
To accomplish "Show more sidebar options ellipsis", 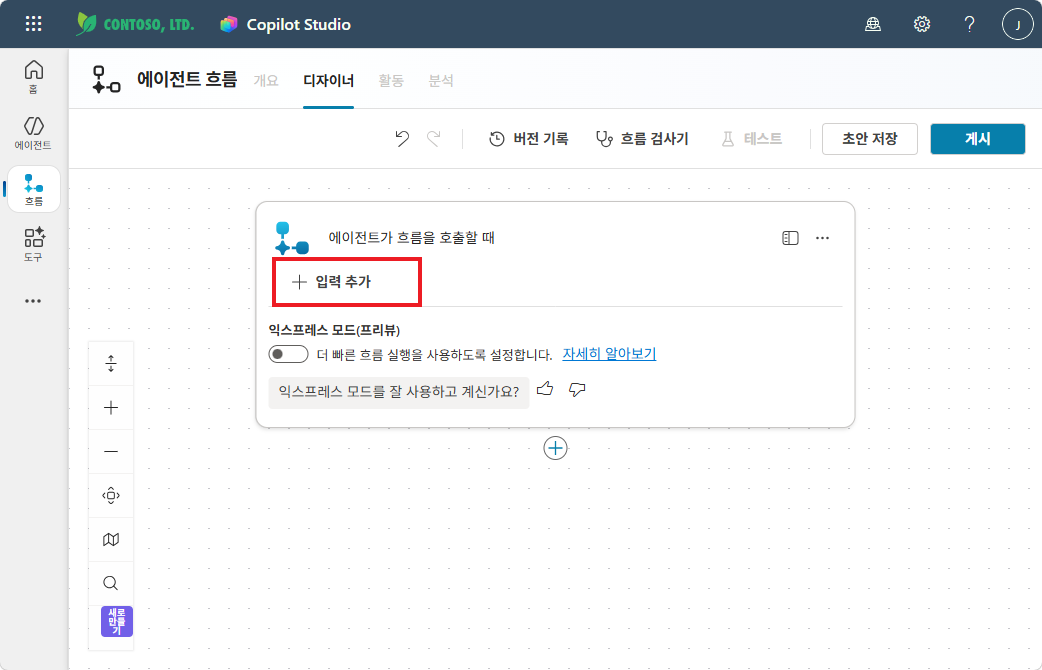I will point(33,301).
